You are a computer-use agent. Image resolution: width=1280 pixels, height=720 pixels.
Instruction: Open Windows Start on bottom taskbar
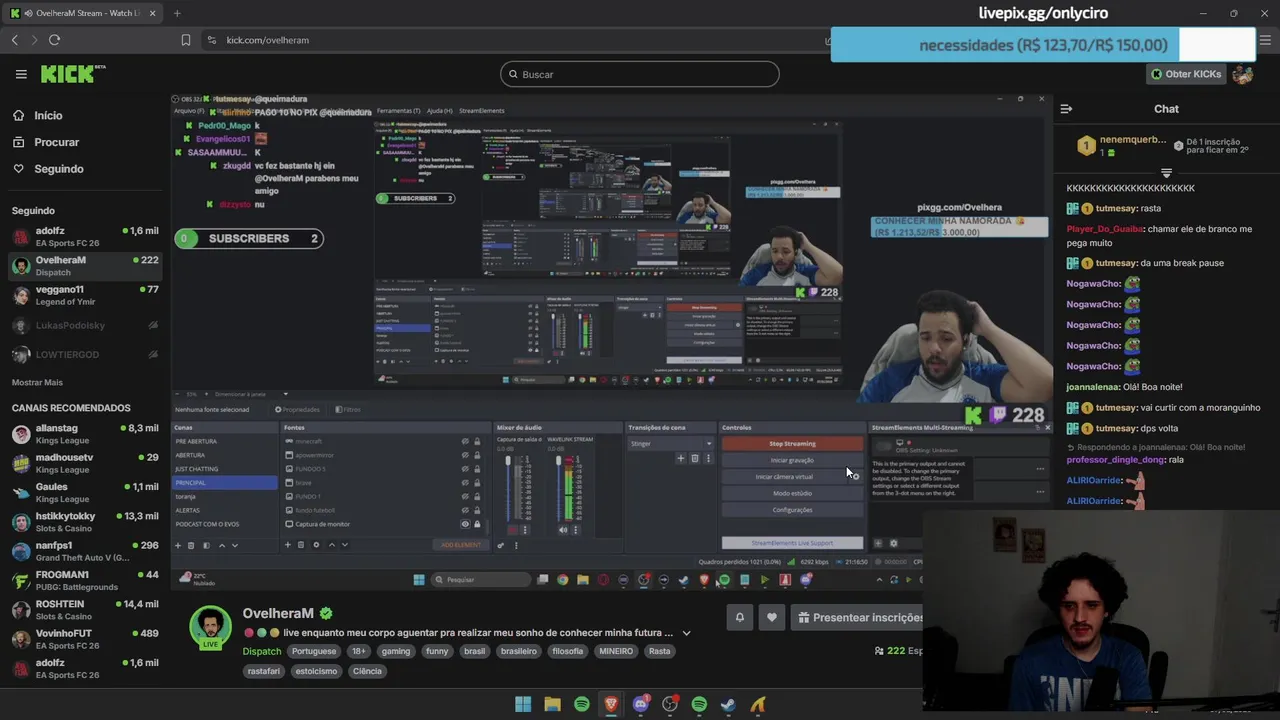click(x=523, y=704)
